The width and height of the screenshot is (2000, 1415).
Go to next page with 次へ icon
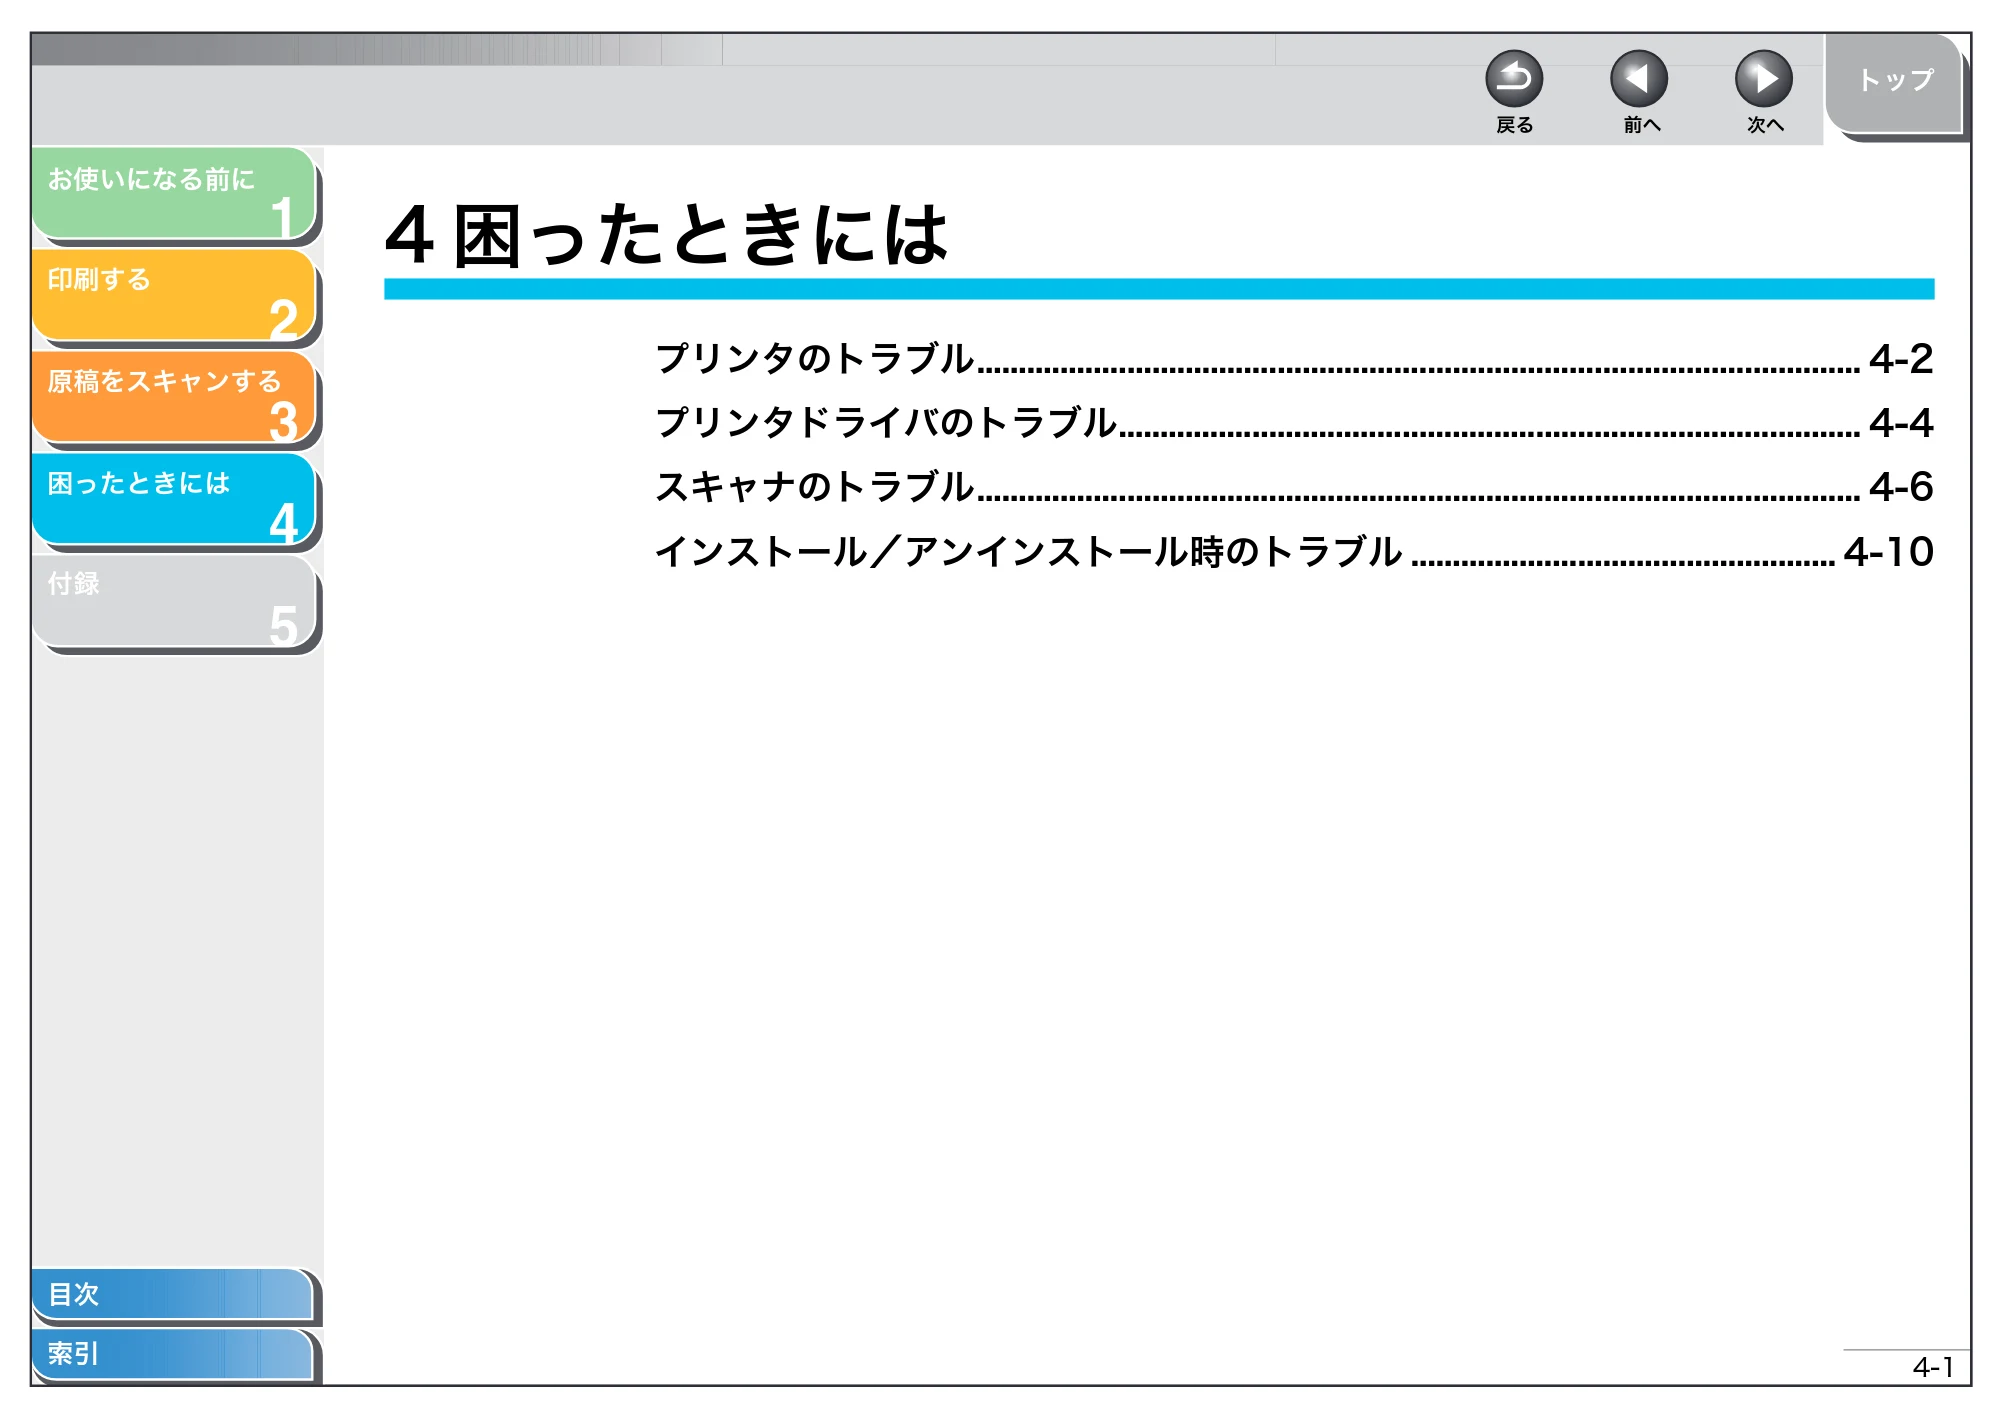(1764, 79)
